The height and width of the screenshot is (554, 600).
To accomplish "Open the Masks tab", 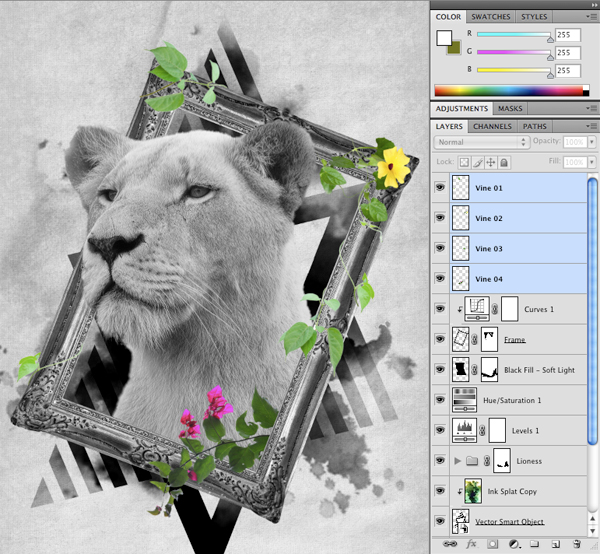I will pos(510,109).
